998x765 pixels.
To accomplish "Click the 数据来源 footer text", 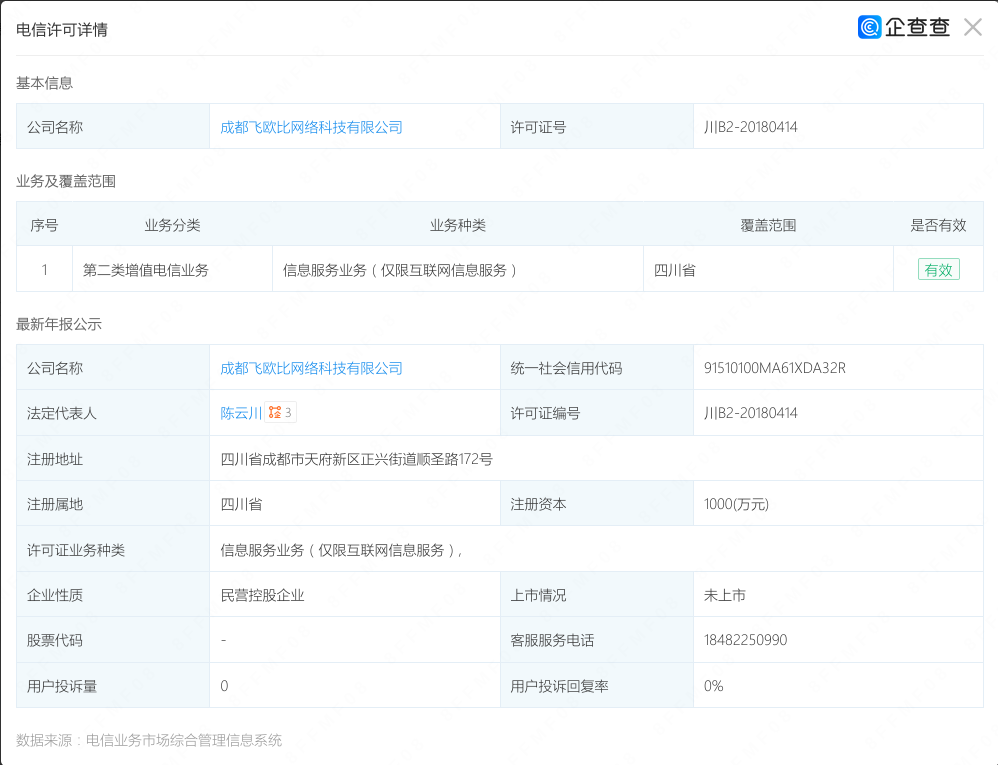I will click(149, 740).
